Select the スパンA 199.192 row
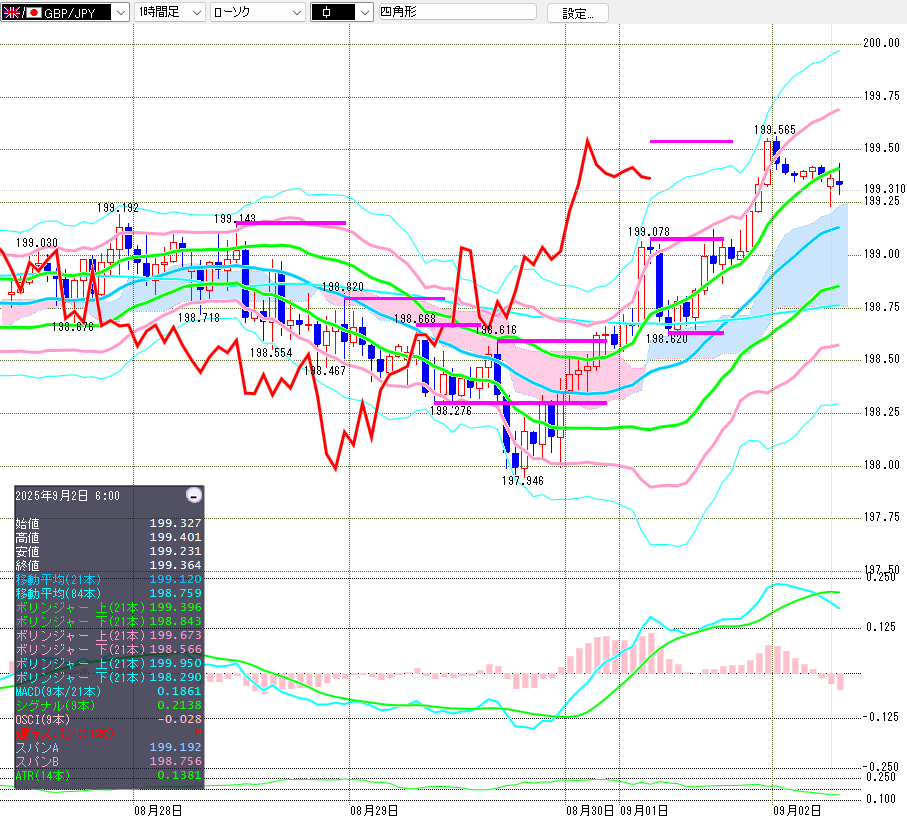Image resolution: width=907 pixels, height=818 pixels. [108, 747]
